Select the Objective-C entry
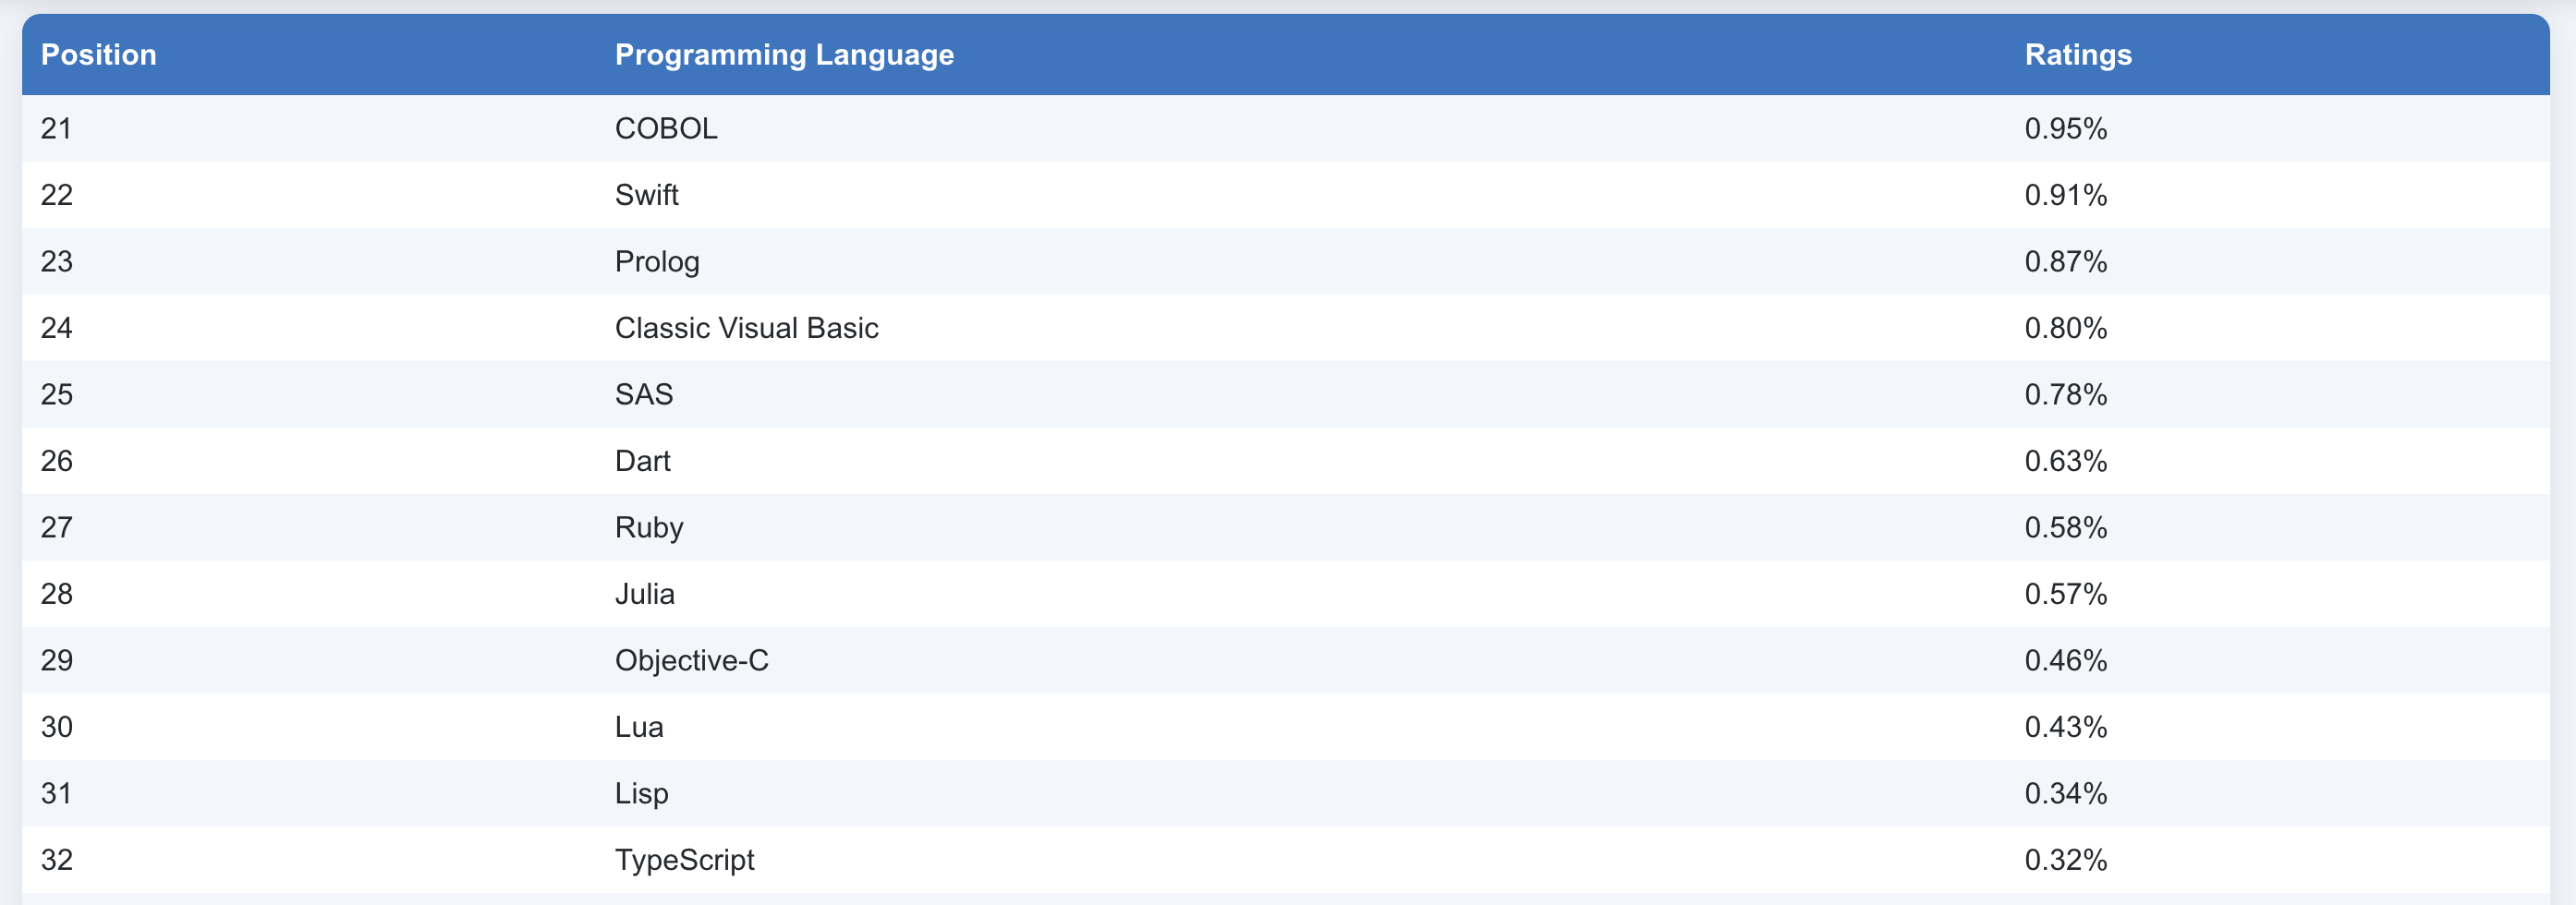Image resolution: width=2576 pixels, height=905 pixels. (691, 661)
